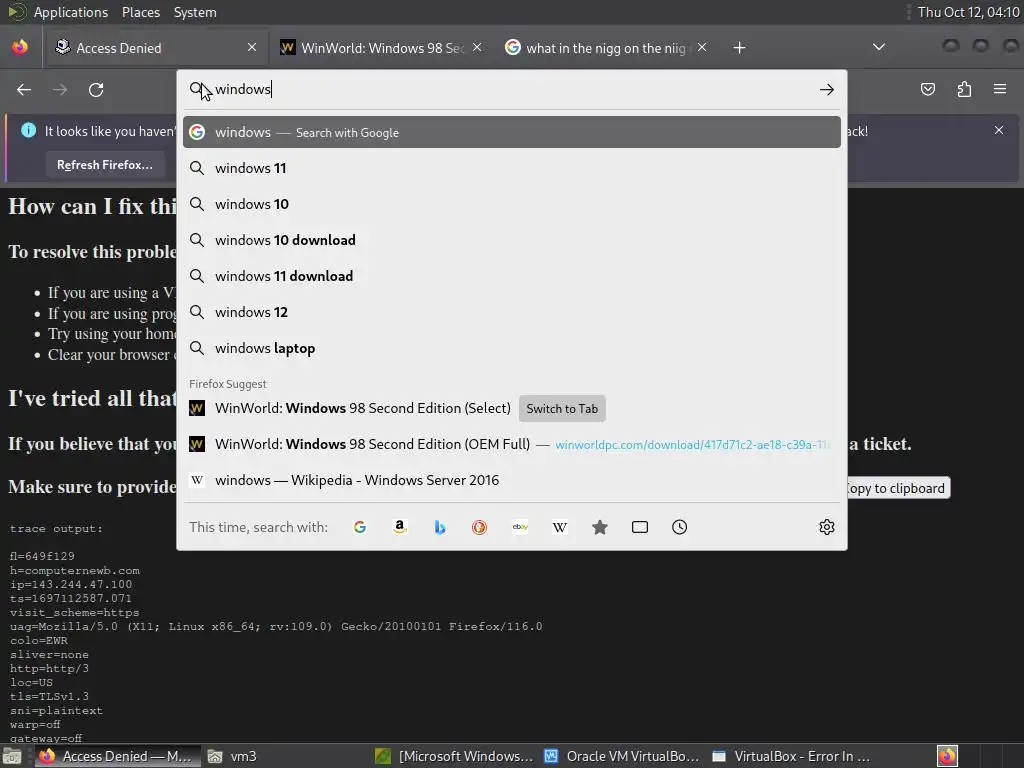Open the Places menu
1024x768 pixels.
pos(140,12)
